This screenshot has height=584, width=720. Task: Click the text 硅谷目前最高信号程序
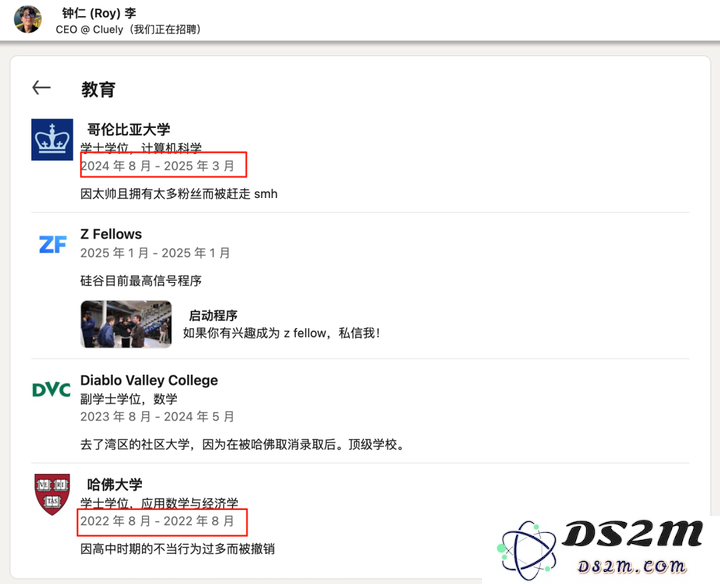[141, 281]
